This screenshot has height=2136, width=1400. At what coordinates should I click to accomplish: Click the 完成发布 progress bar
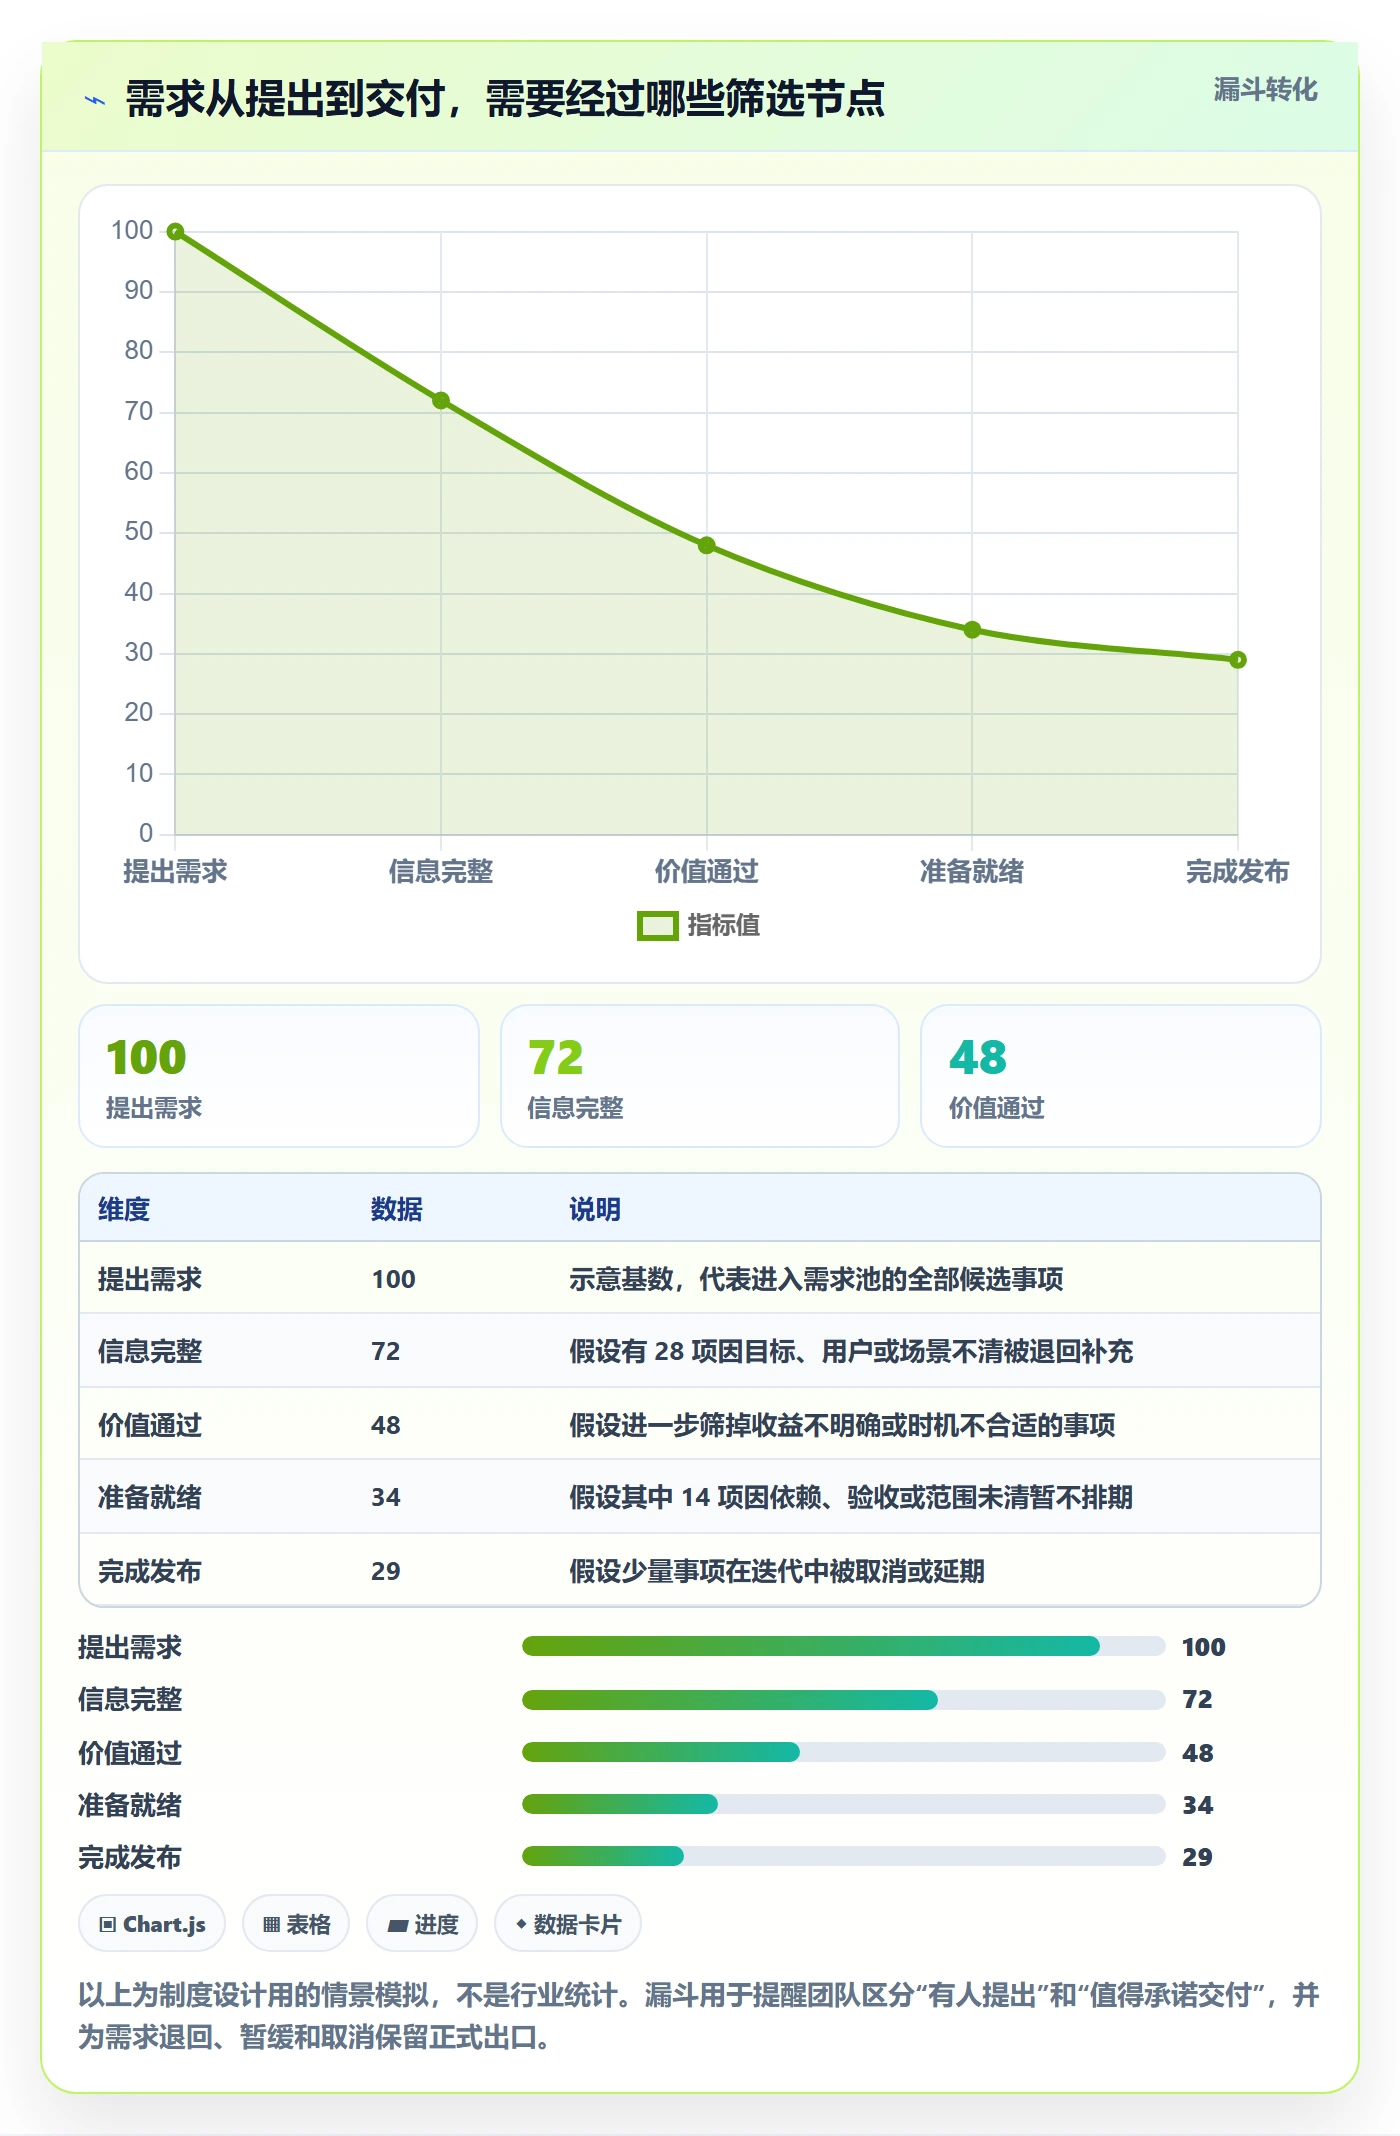point(843,1856)
